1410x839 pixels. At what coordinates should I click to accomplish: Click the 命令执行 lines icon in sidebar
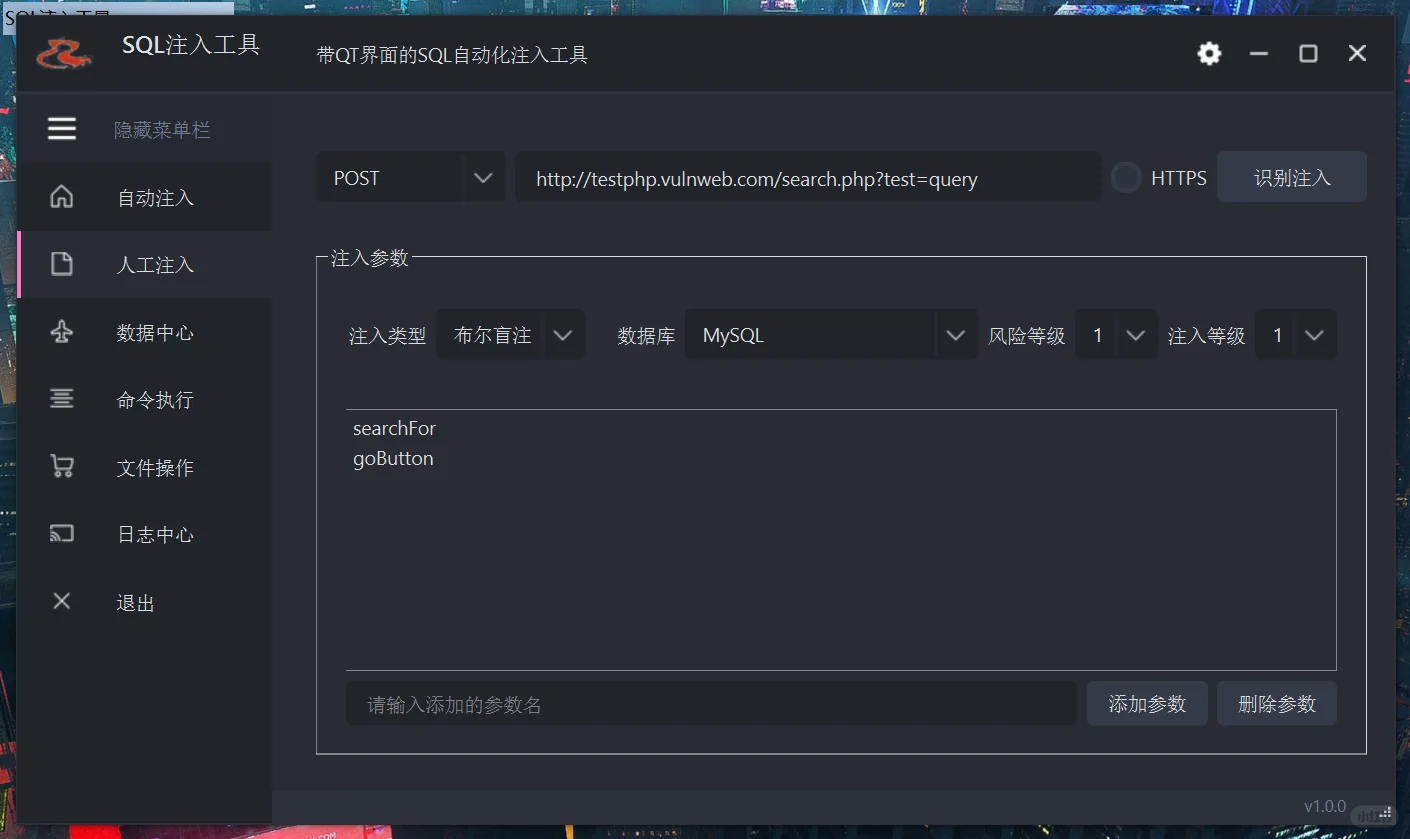pos(61,398)
